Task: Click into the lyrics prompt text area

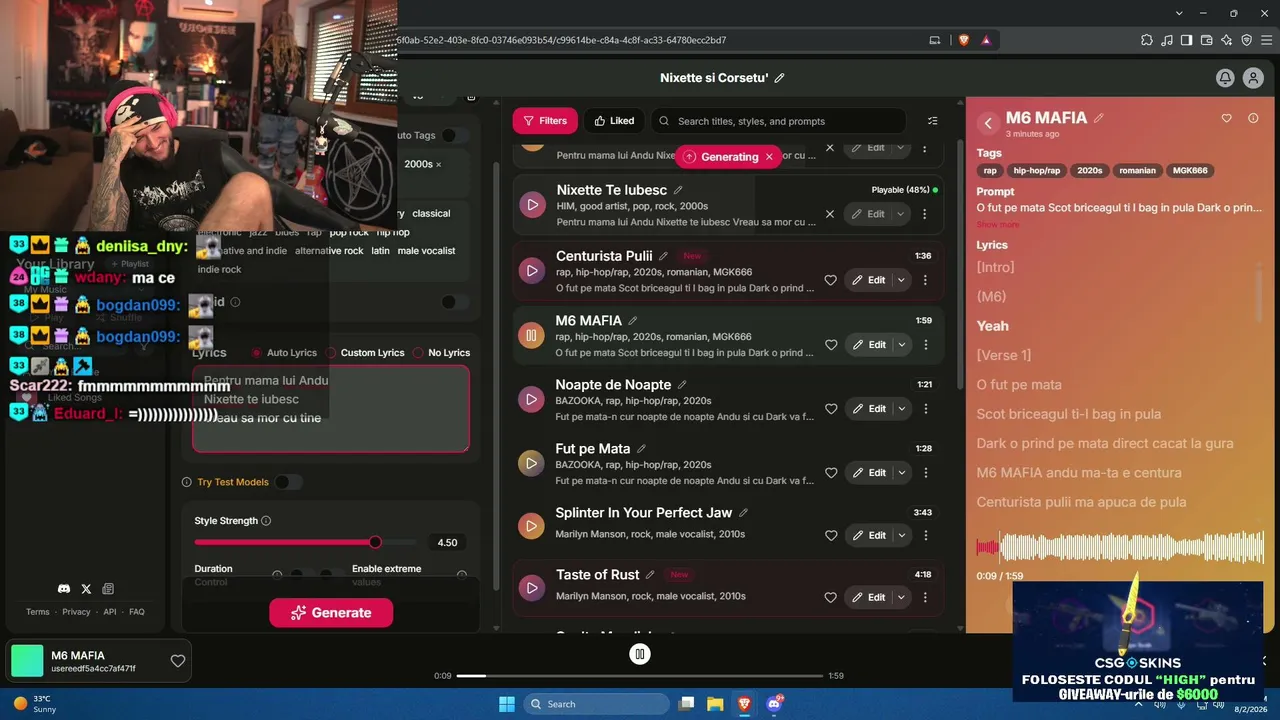Action: (x=331, y=409)
